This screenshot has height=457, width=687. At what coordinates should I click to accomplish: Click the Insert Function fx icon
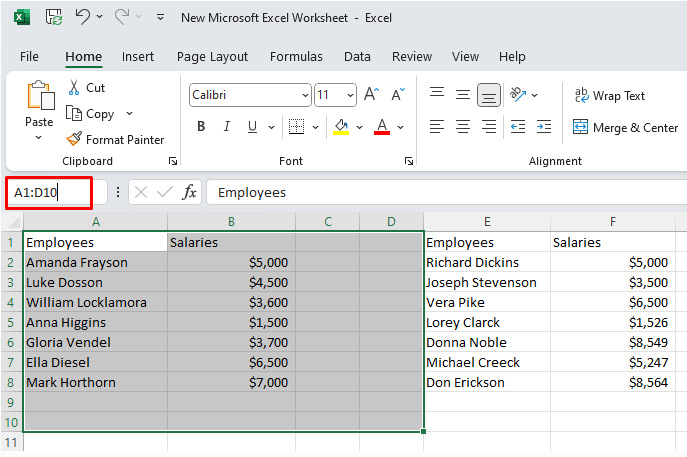[x=189, y=192]
